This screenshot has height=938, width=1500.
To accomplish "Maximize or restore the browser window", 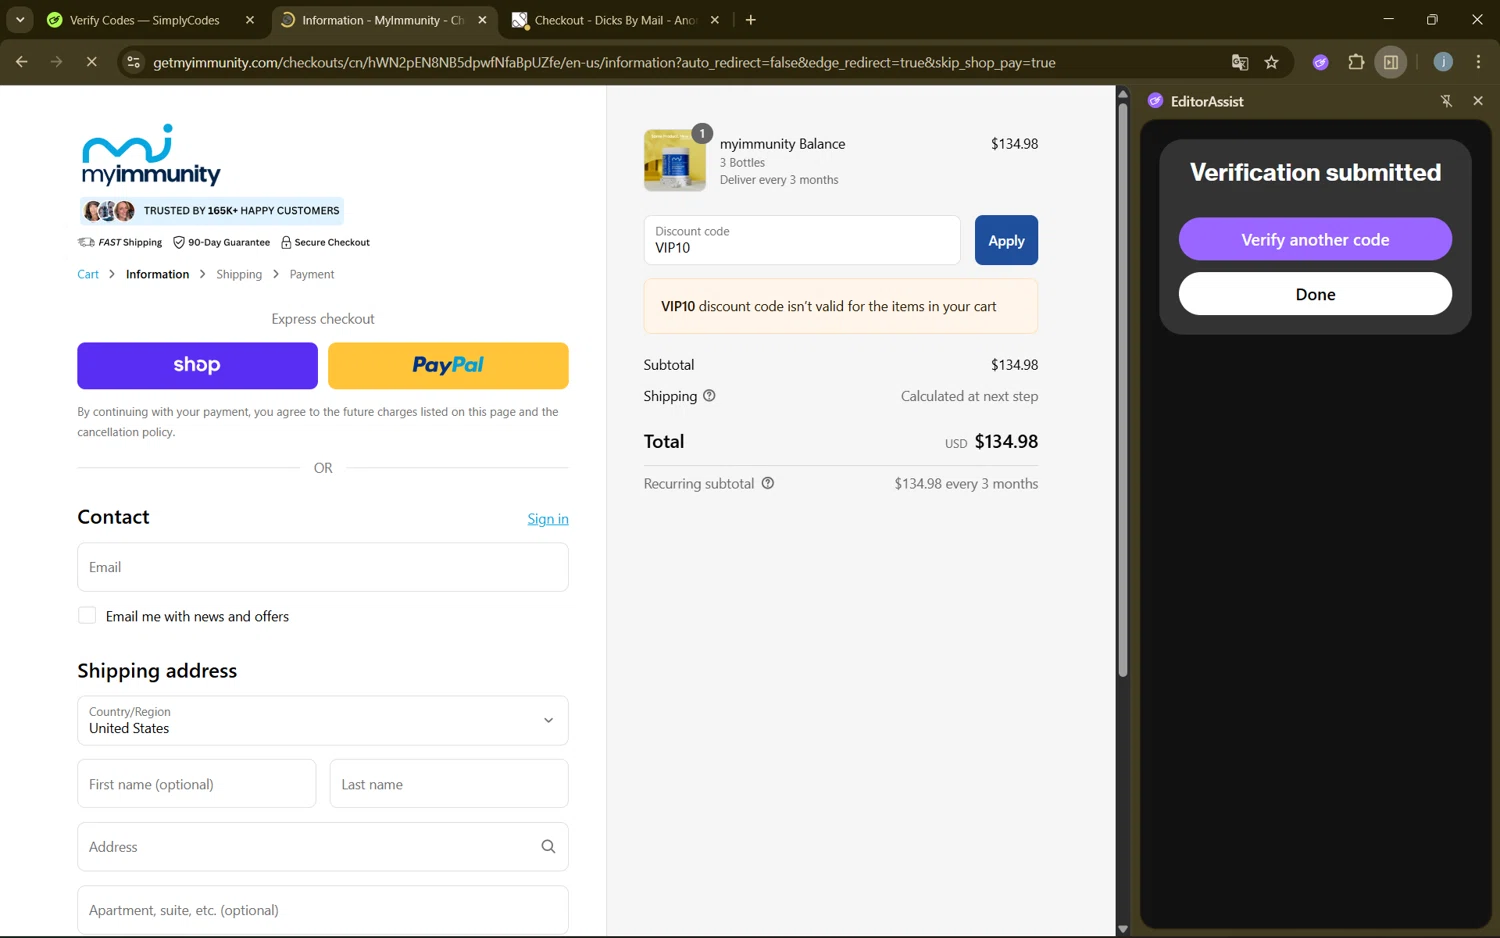I will tap(1432, 20).
